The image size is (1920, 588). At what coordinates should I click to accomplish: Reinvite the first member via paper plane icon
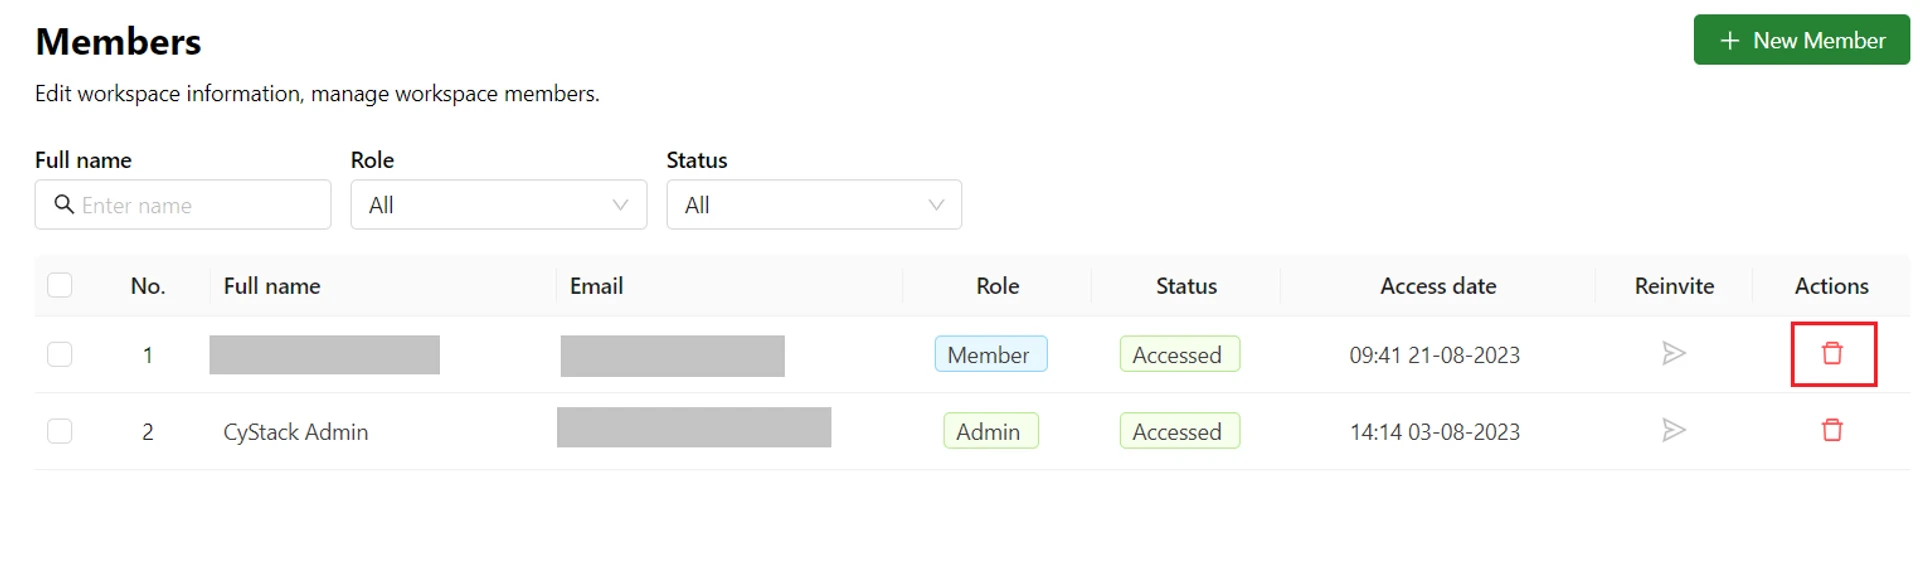click(1674, 354)
